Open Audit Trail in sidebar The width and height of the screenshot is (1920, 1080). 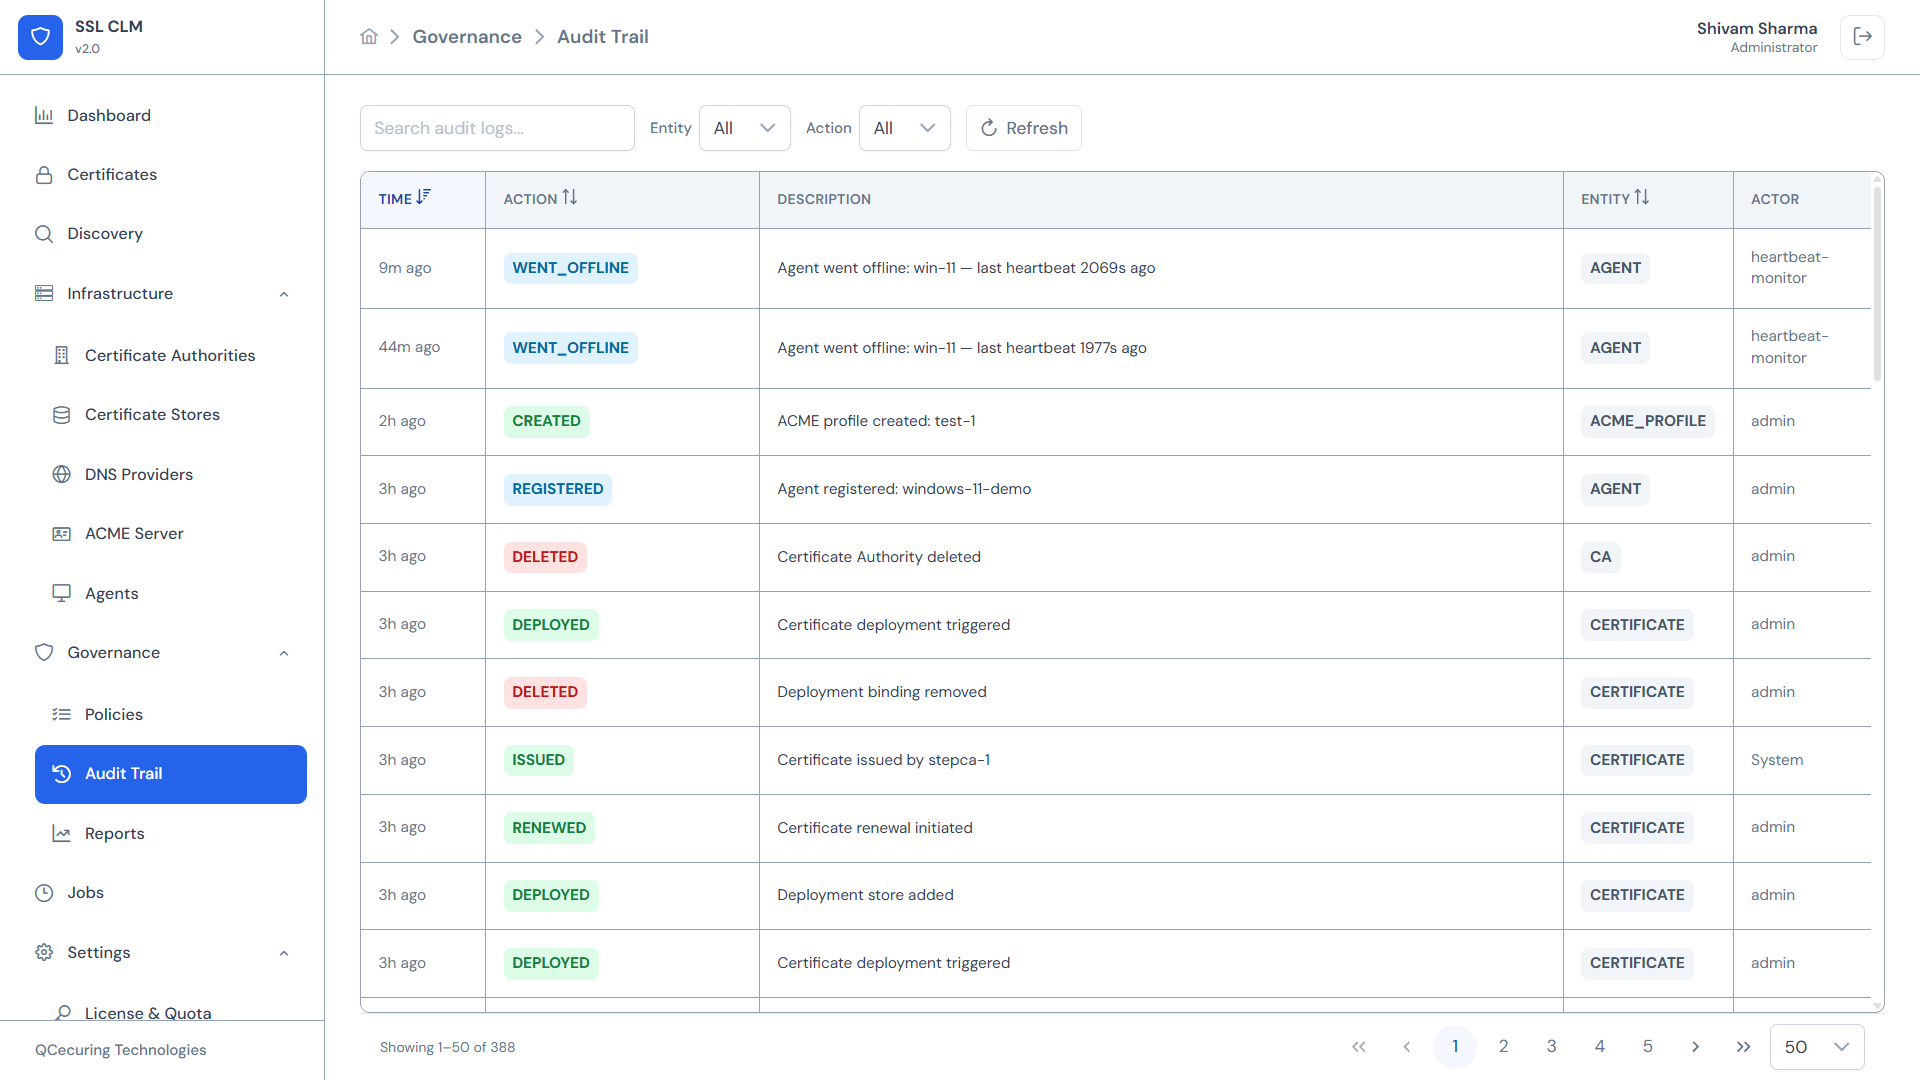point(171,774)
